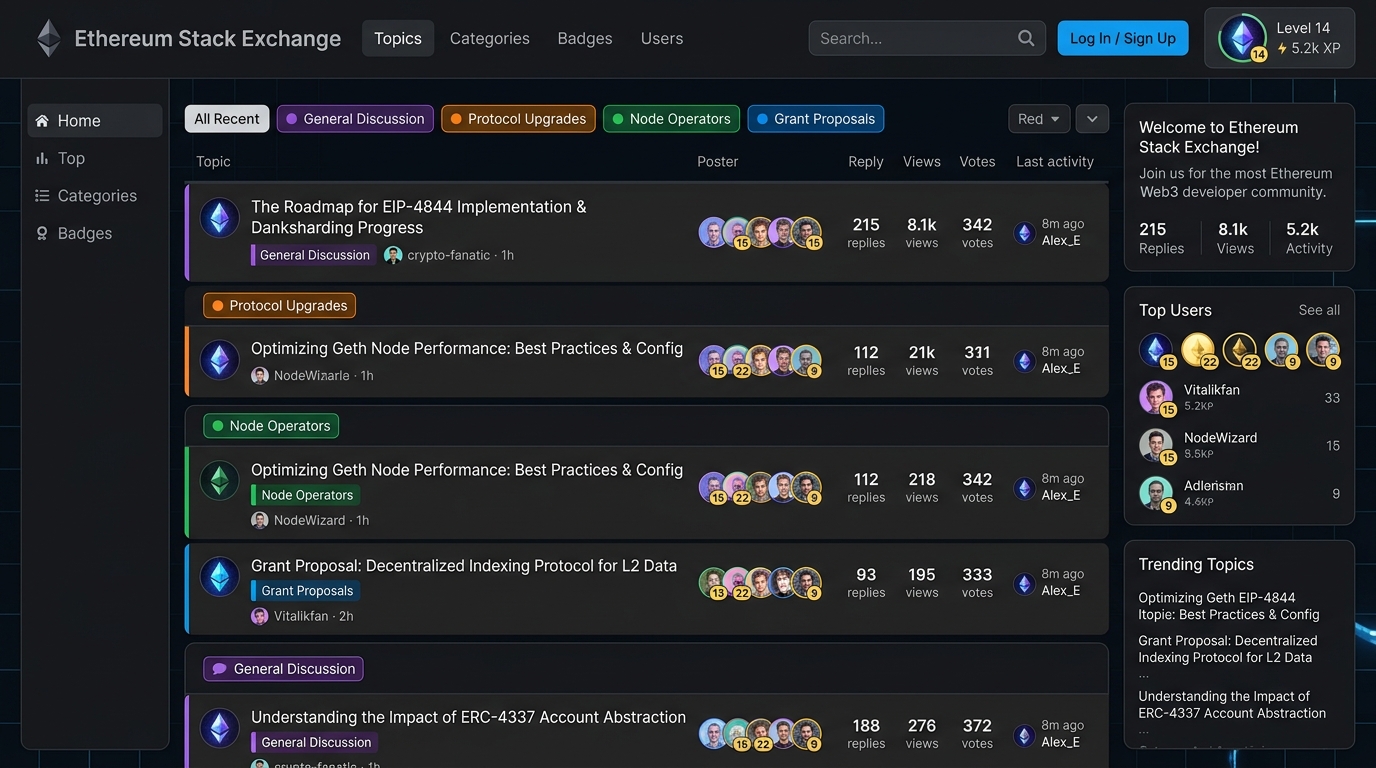The height and width of the screenshot is (768, 1376).
Task: Click the Log In / Sign Up button
Action: (1123, 38)
